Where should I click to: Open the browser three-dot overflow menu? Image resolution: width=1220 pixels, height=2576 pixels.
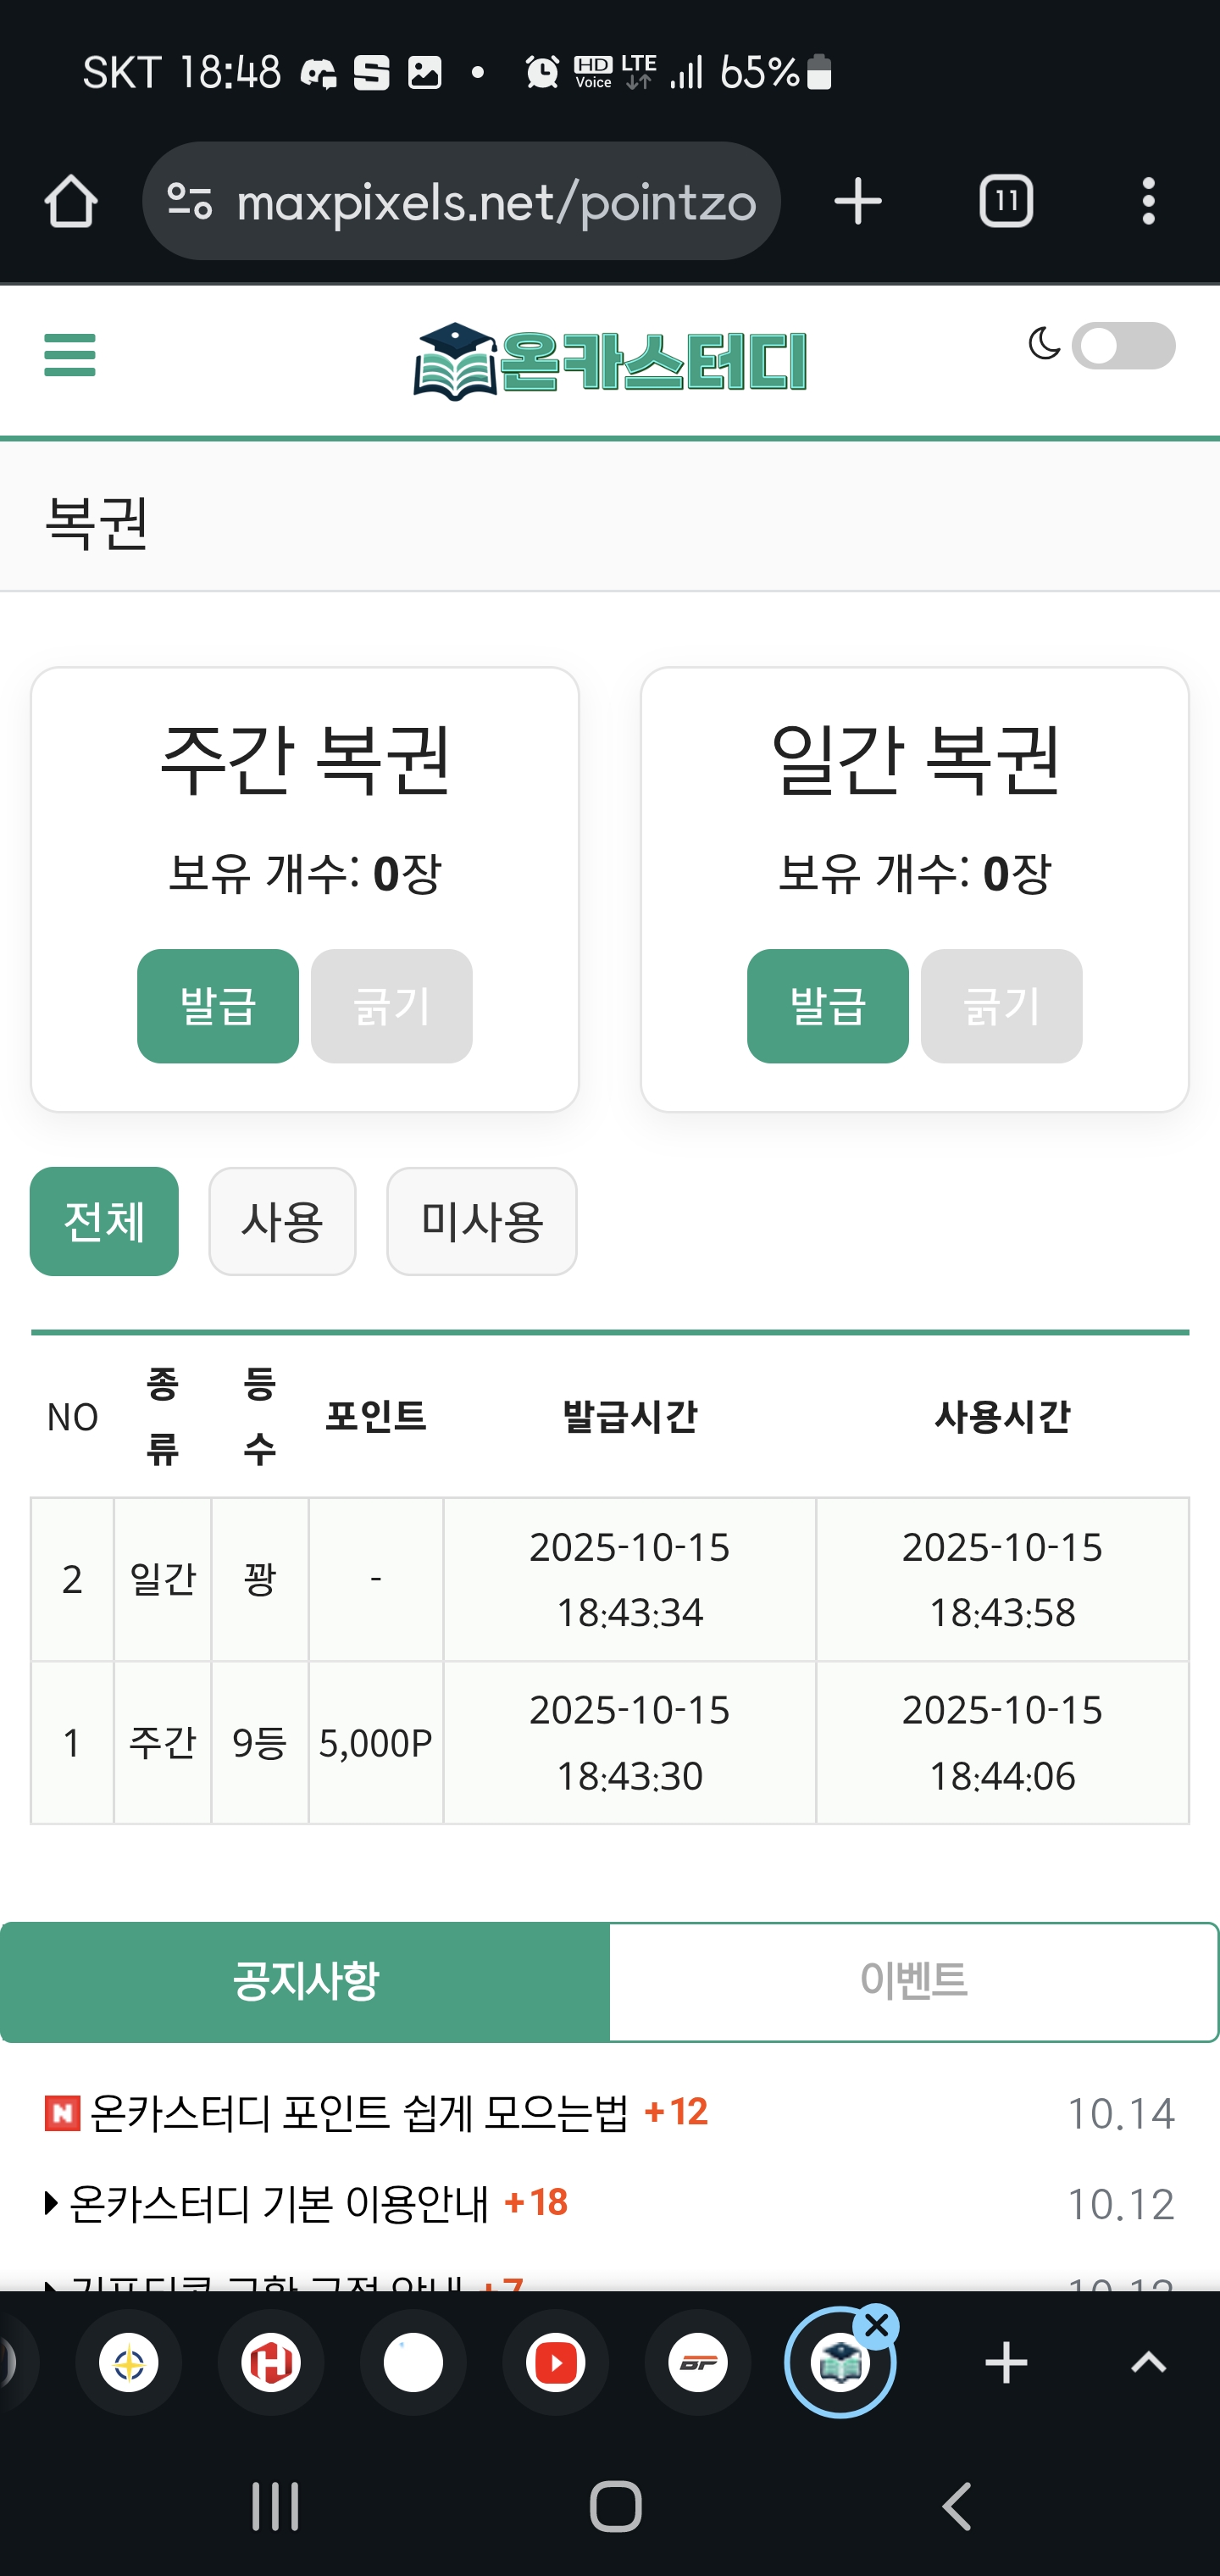pos(1148,202)
